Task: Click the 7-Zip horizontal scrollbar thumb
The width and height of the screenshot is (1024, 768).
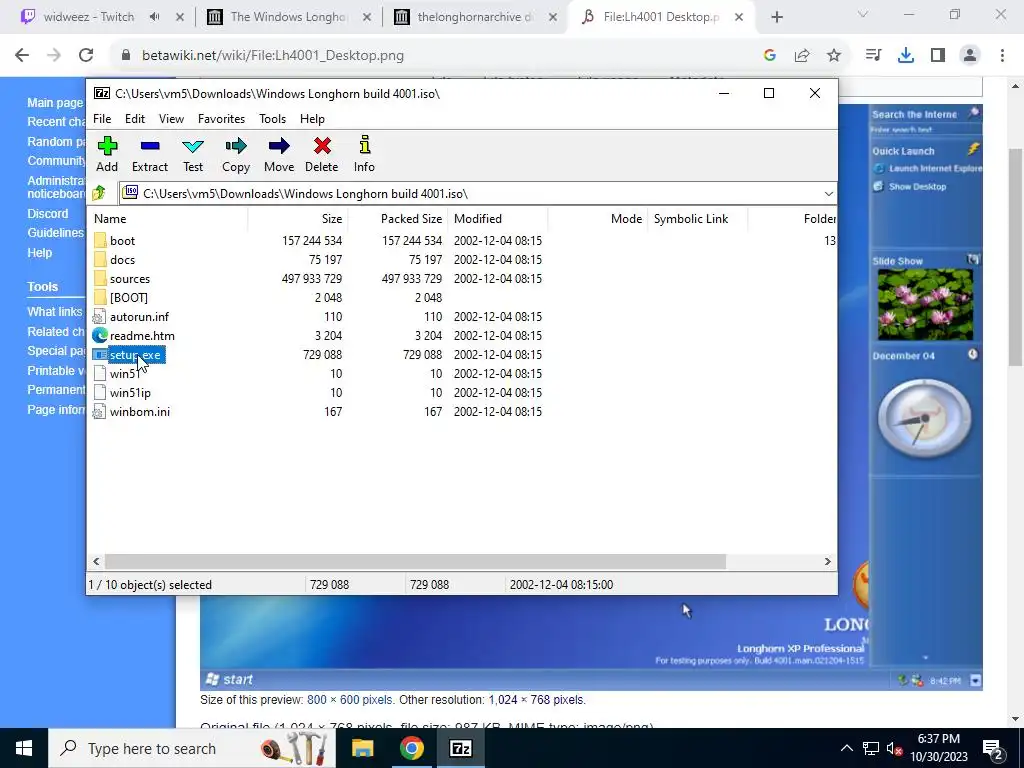Action: point(415,562)
